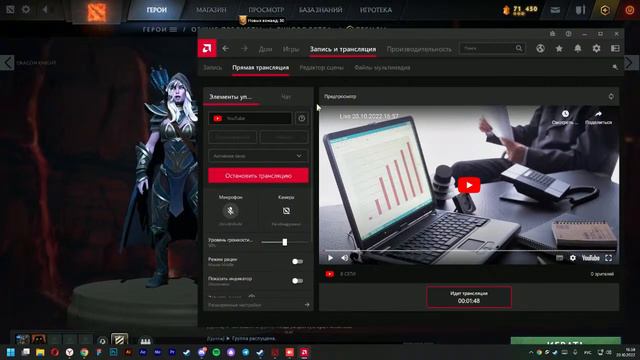This screenshot has height=360, width=640.
Task: Toggle microphone mute button
Action: click(x=231, y=211)
